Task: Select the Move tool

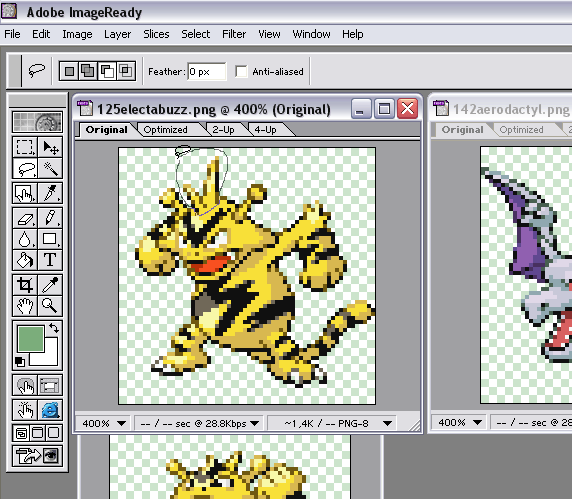Action: pos(50,147)
